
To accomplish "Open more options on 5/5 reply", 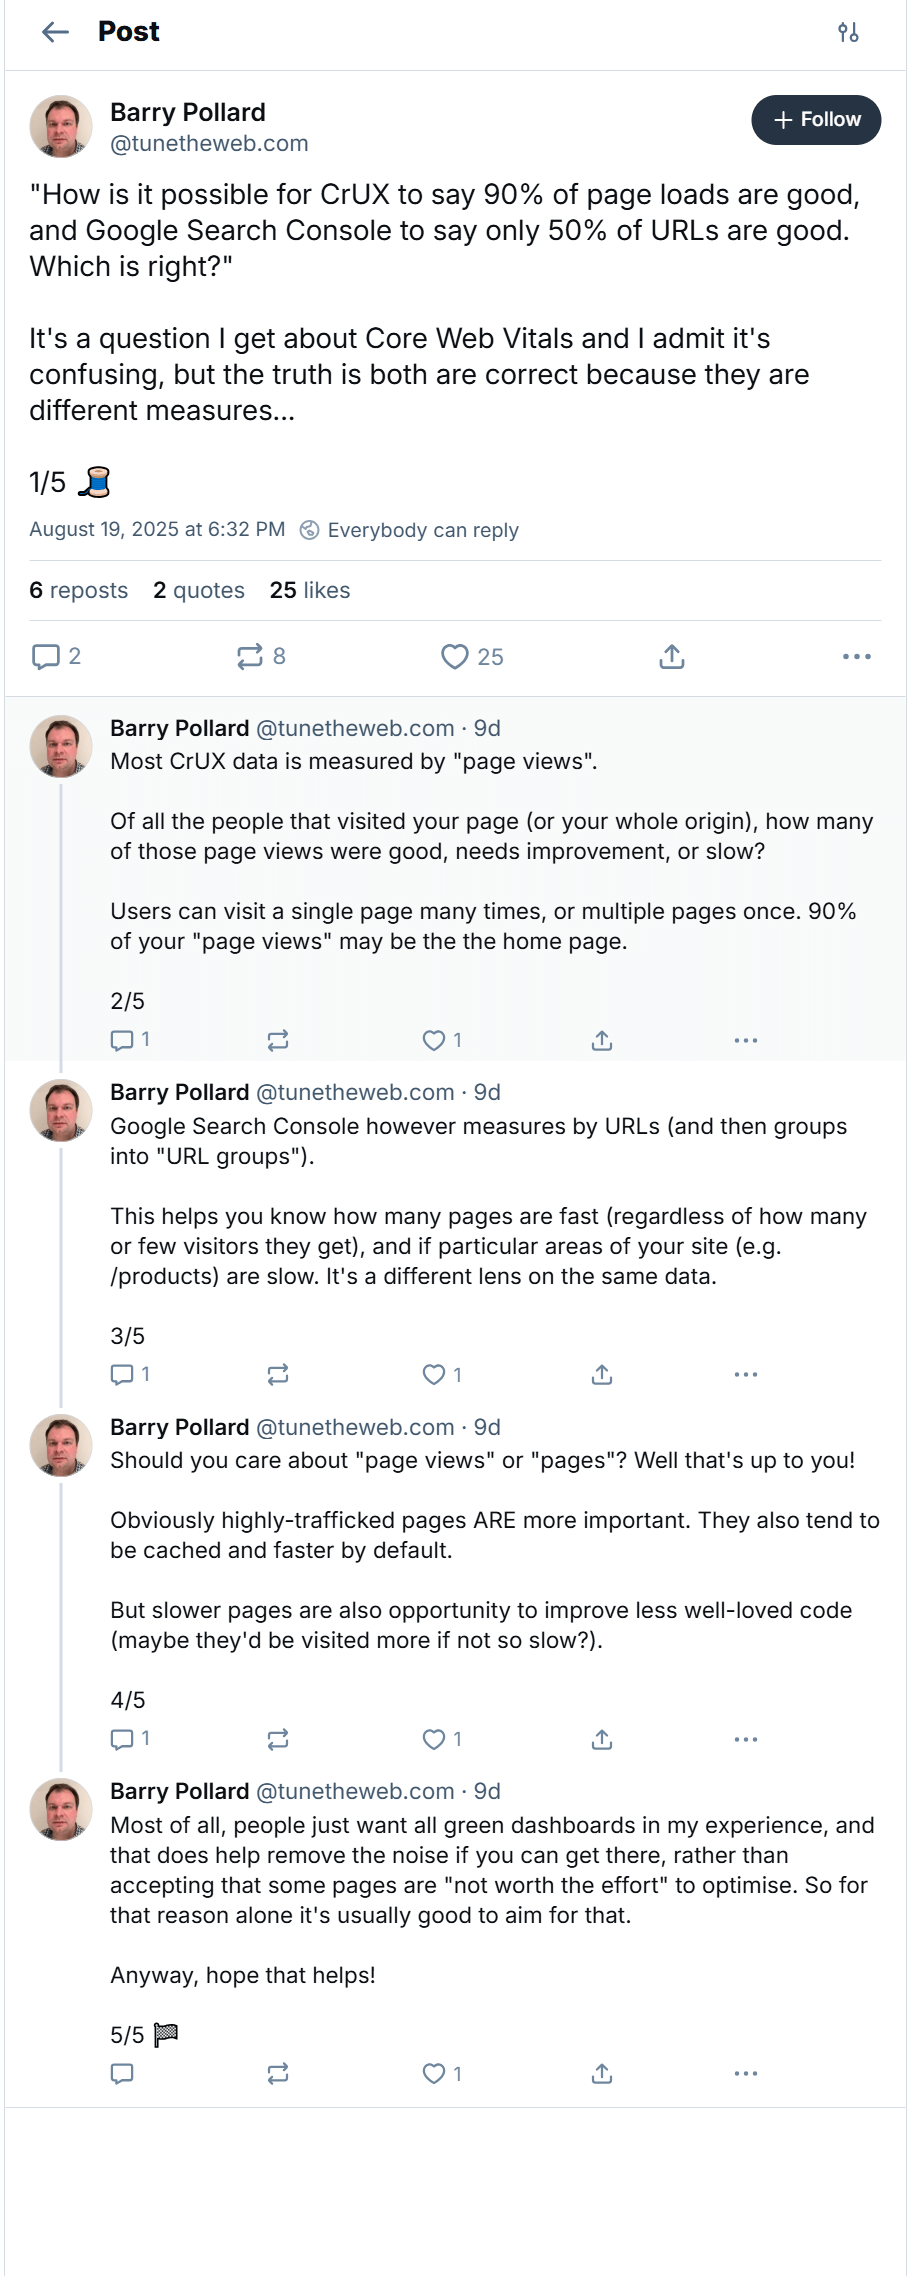I will click(x=746, y=2074).
